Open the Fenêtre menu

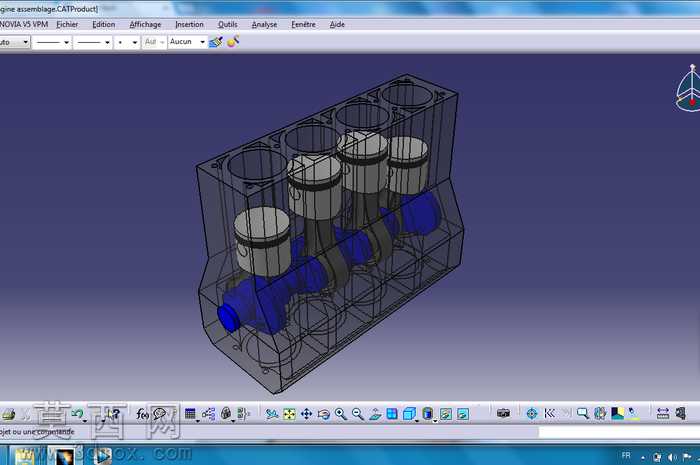(303, 25)
